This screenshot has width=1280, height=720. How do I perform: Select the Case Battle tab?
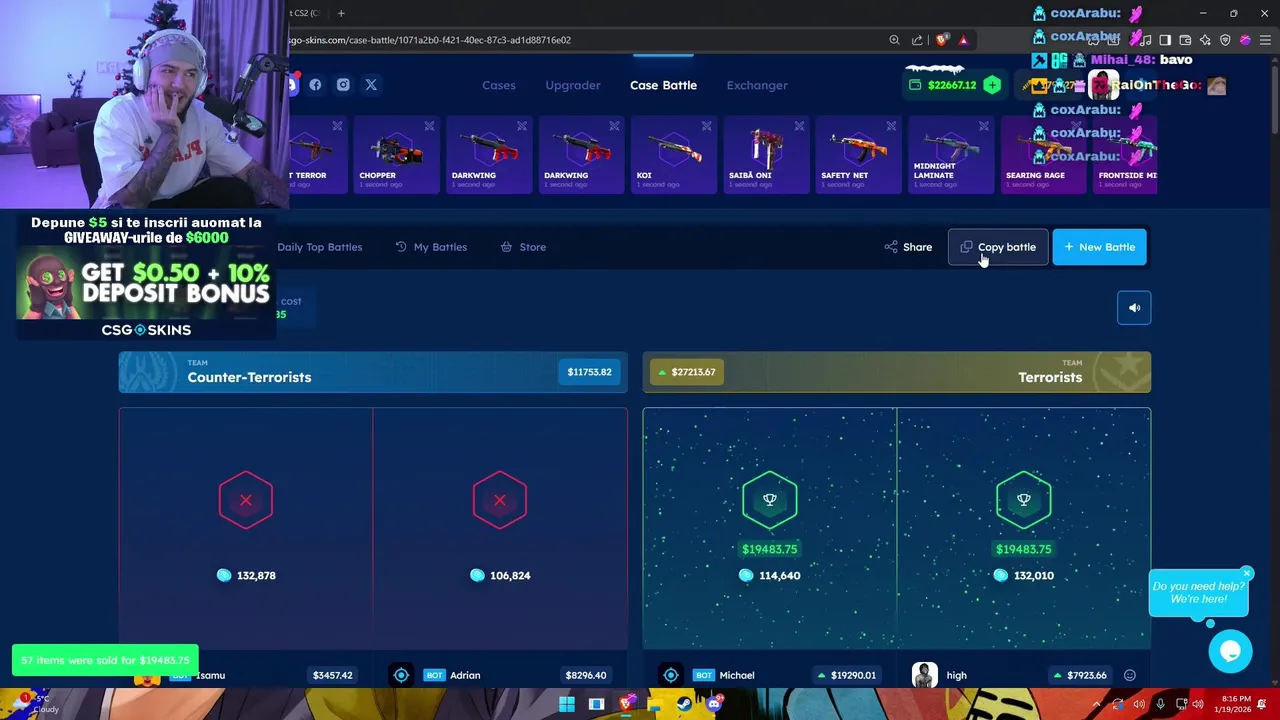pyautogui.click(x=663, y=85)
